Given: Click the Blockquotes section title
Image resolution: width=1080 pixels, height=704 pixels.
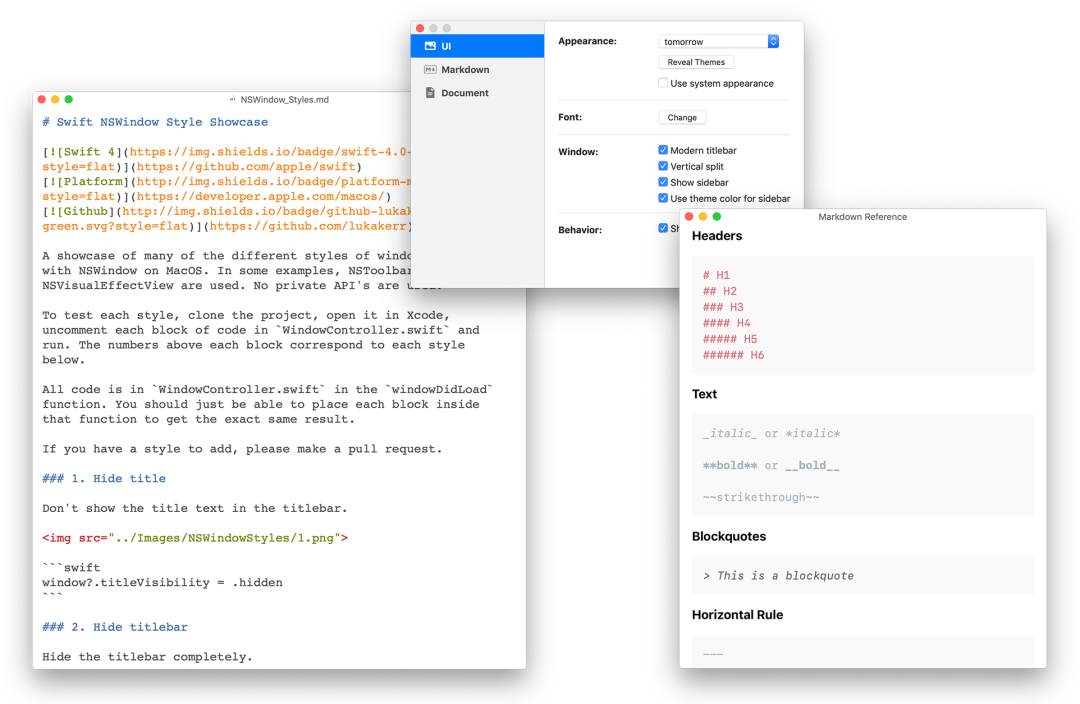Looking at the screenshot, I should coord(729,537).
